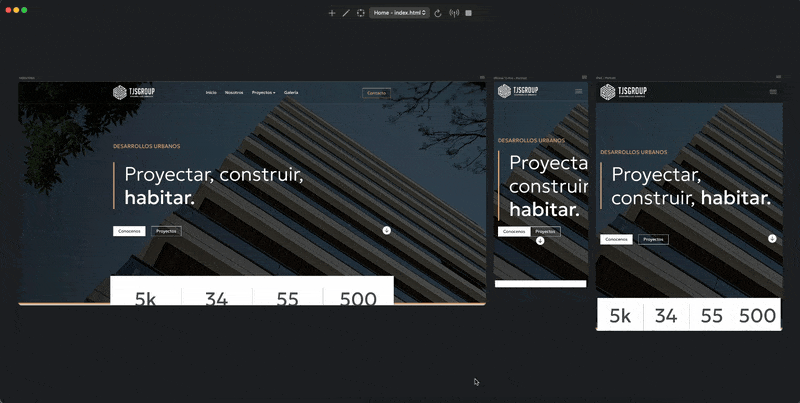The image size is (800, 403).
Task: Click Proyectos button in right tablet preview
Action: (x=653, y=239)
